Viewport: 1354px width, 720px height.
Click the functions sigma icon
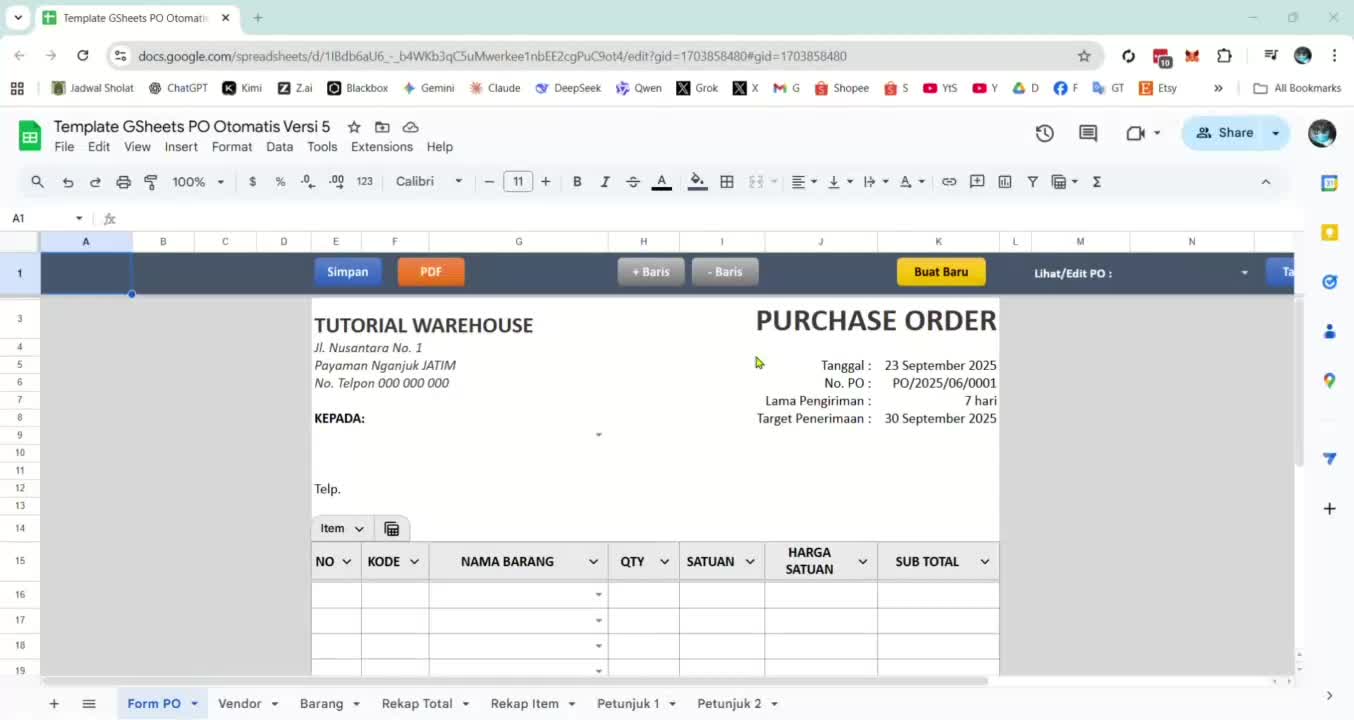click(1096, 182)
